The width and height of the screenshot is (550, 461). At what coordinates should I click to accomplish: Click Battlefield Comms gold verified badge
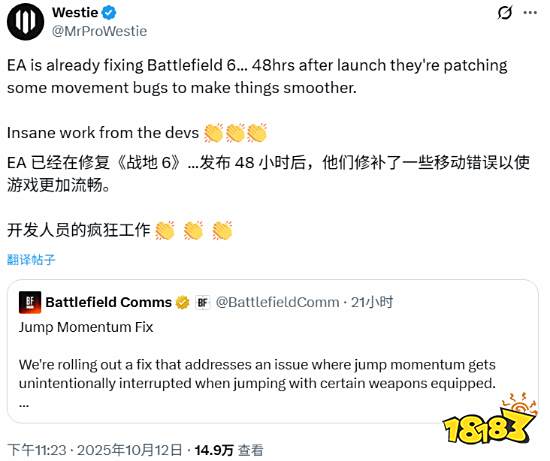182,302
